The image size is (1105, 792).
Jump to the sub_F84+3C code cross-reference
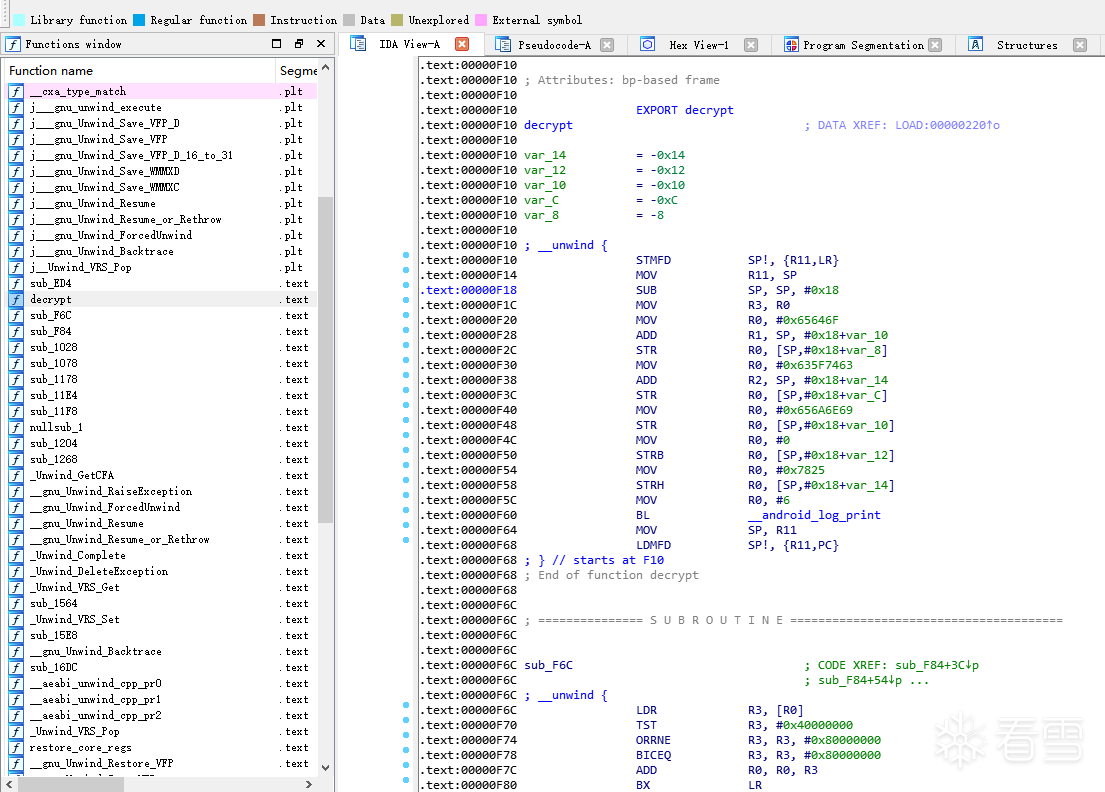929,665
